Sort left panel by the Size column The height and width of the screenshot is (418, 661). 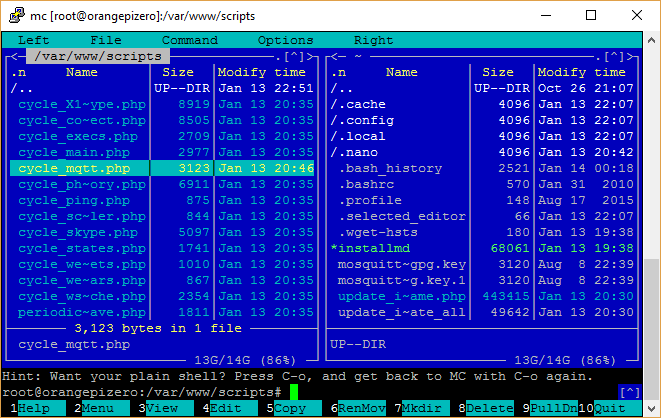(x=178, y=73)
